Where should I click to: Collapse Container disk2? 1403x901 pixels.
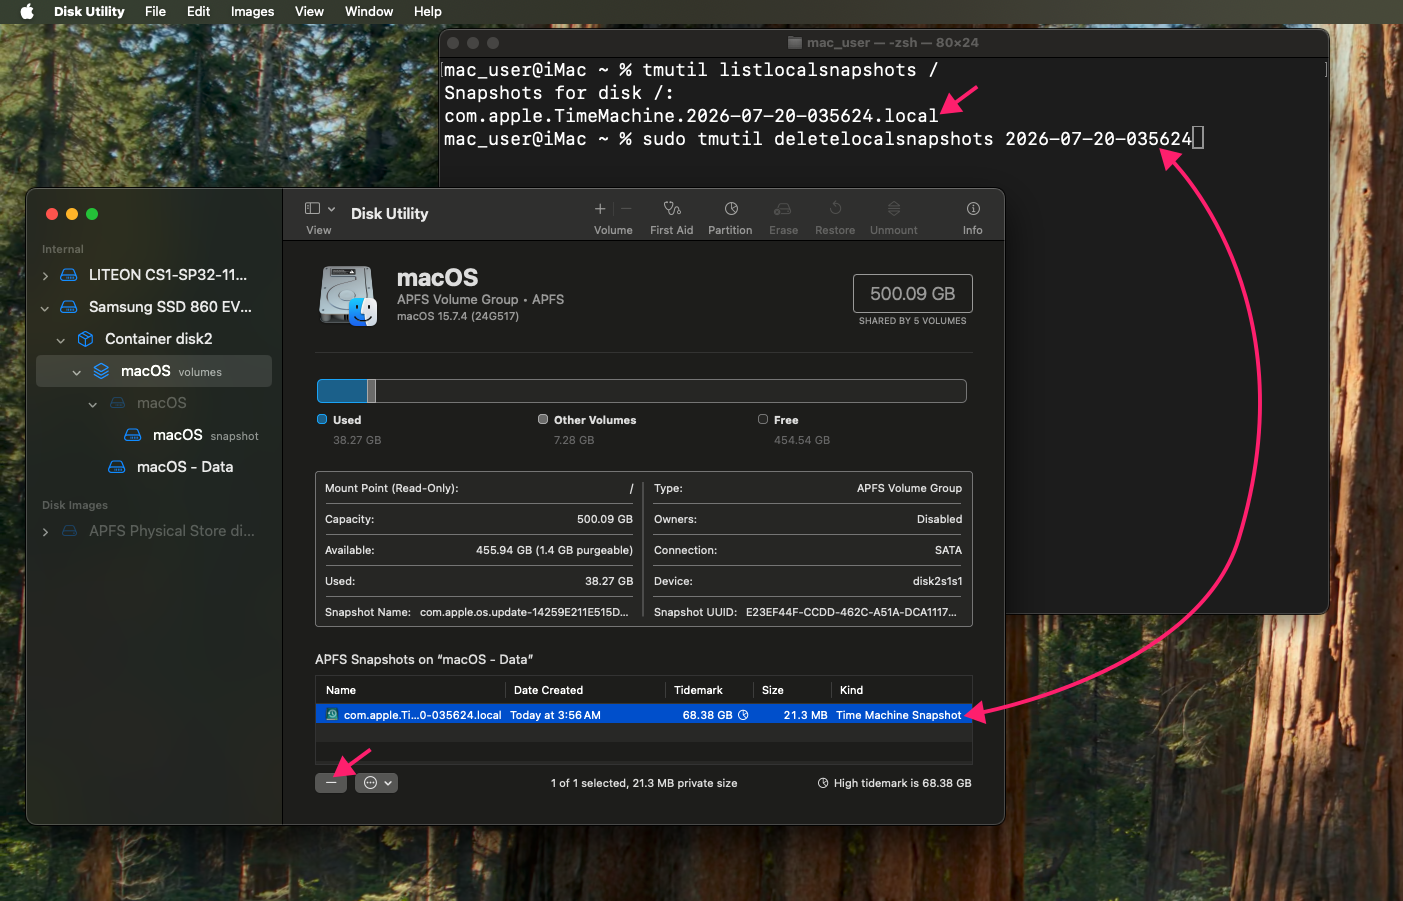pos(61,340)
